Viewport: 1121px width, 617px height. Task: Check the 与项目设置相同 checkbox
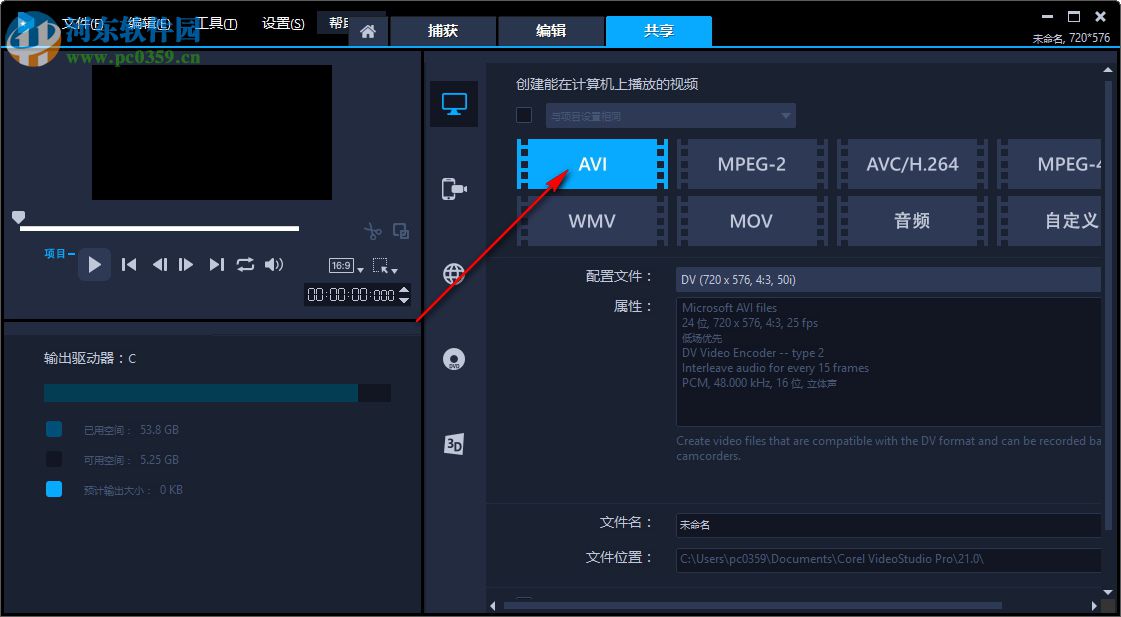pyautogui.click(x=524, y=115)
